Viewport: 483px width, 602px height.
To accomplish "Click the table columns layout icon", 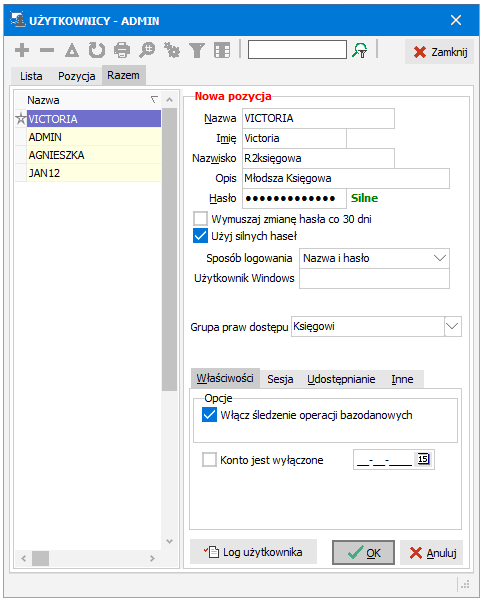I will 222,50.
